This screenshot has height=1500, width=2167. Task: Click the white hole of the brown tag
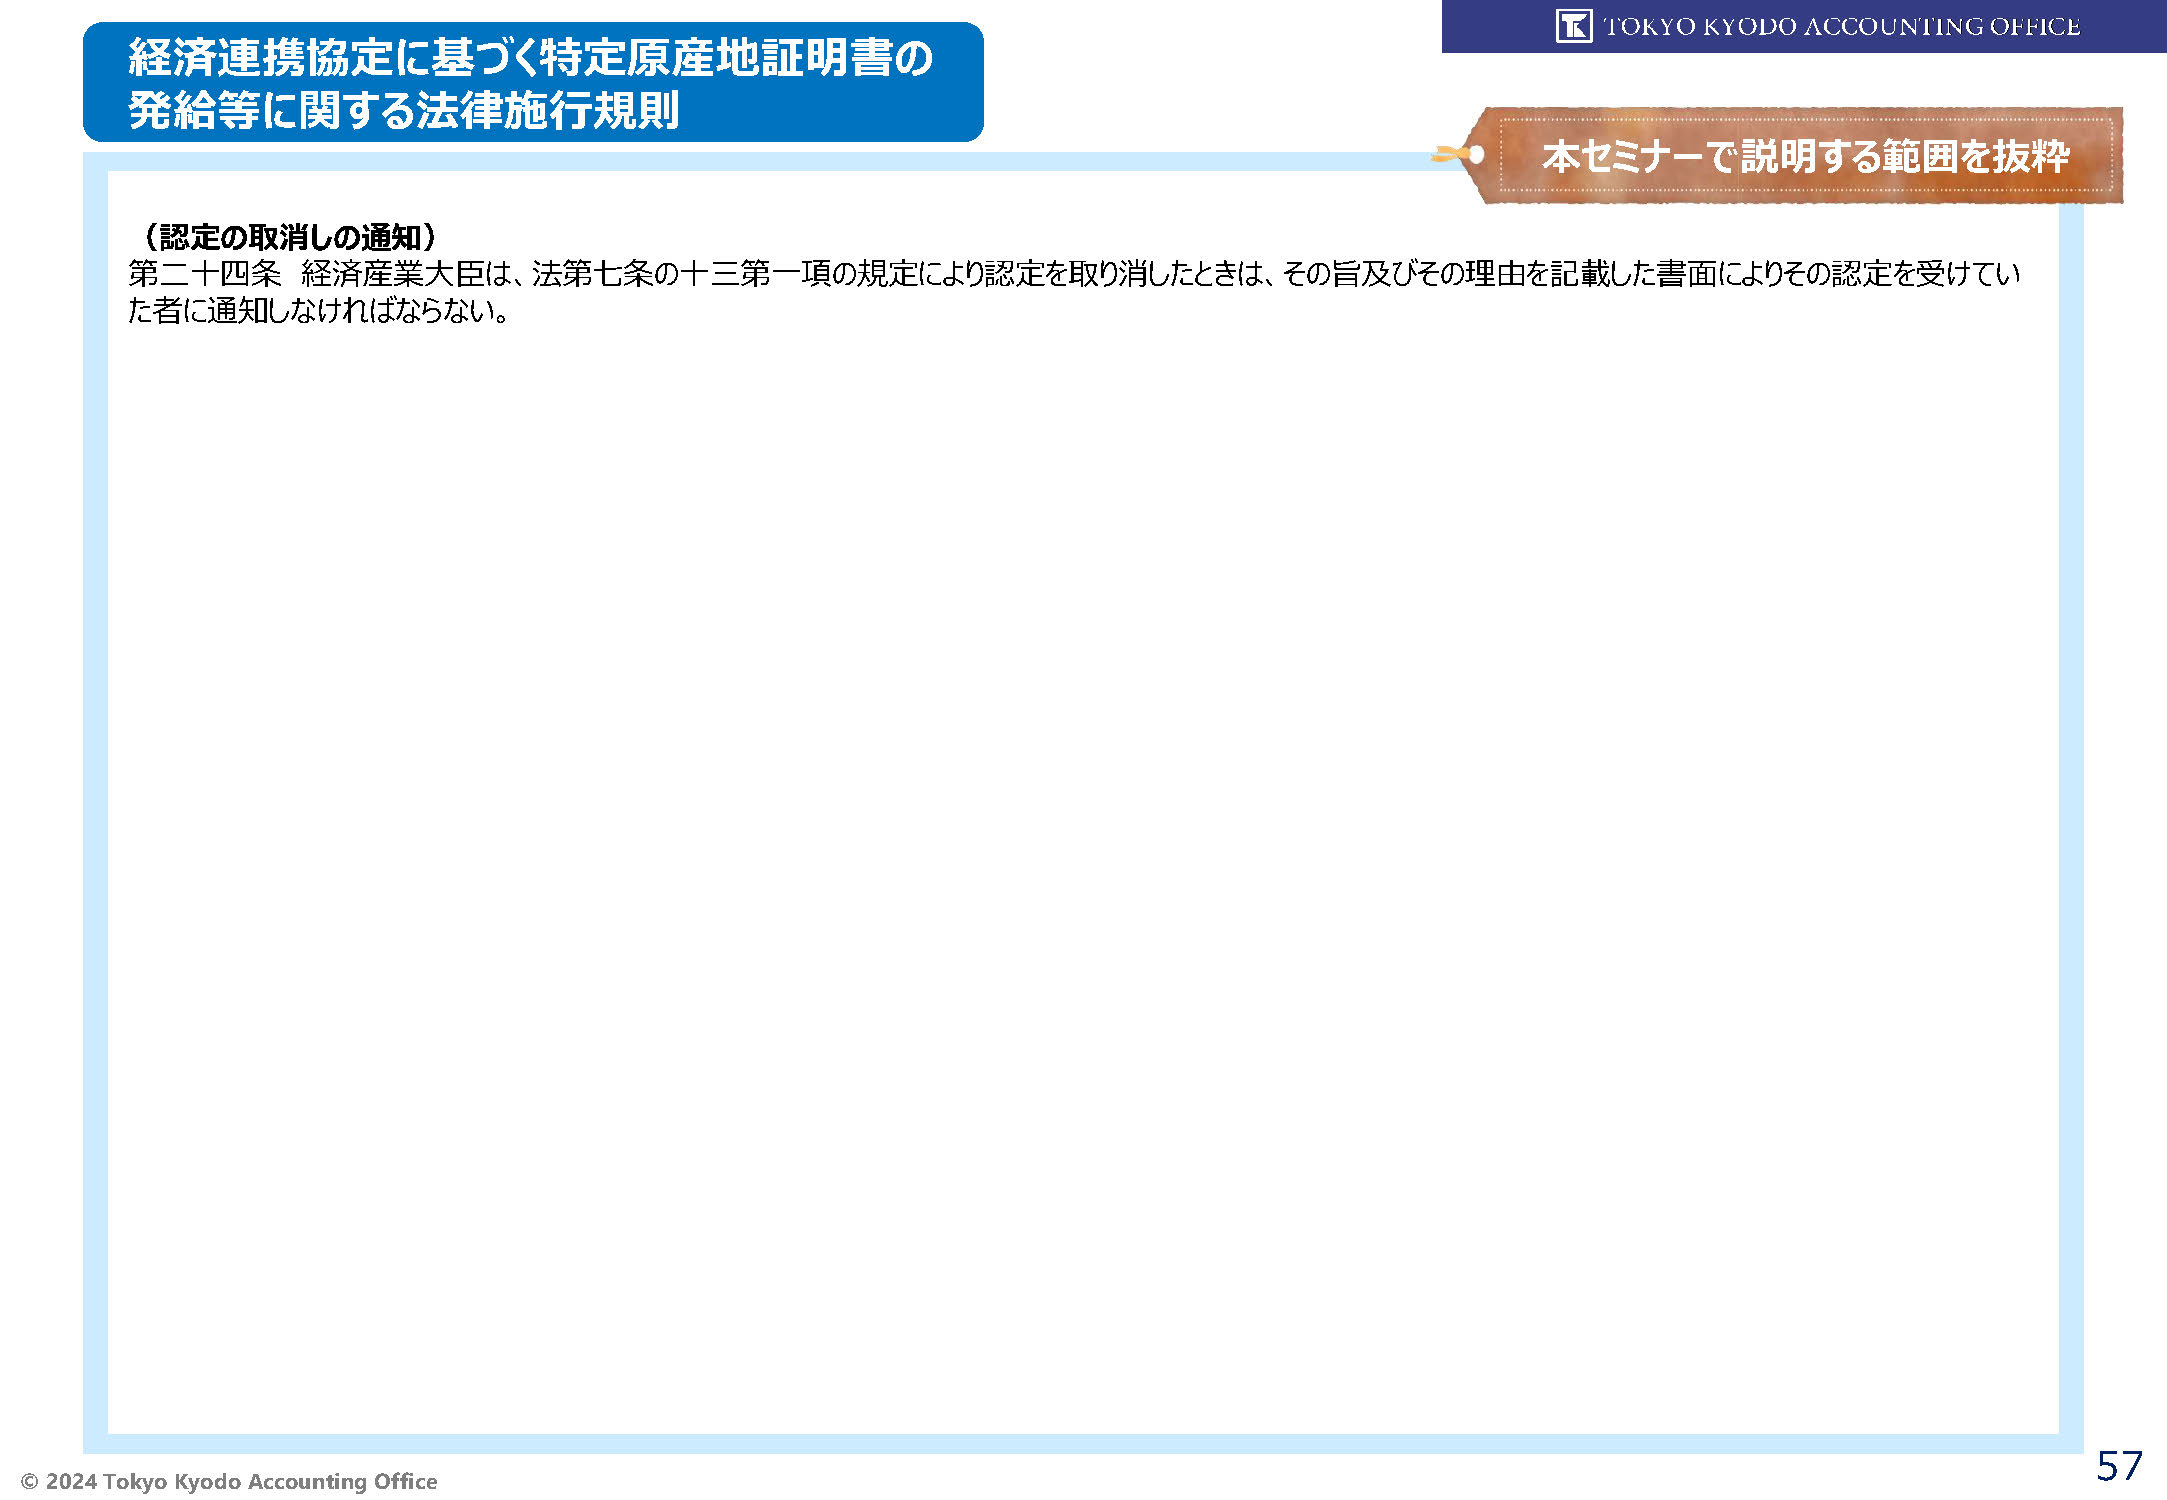click(x=1476, y=155)
